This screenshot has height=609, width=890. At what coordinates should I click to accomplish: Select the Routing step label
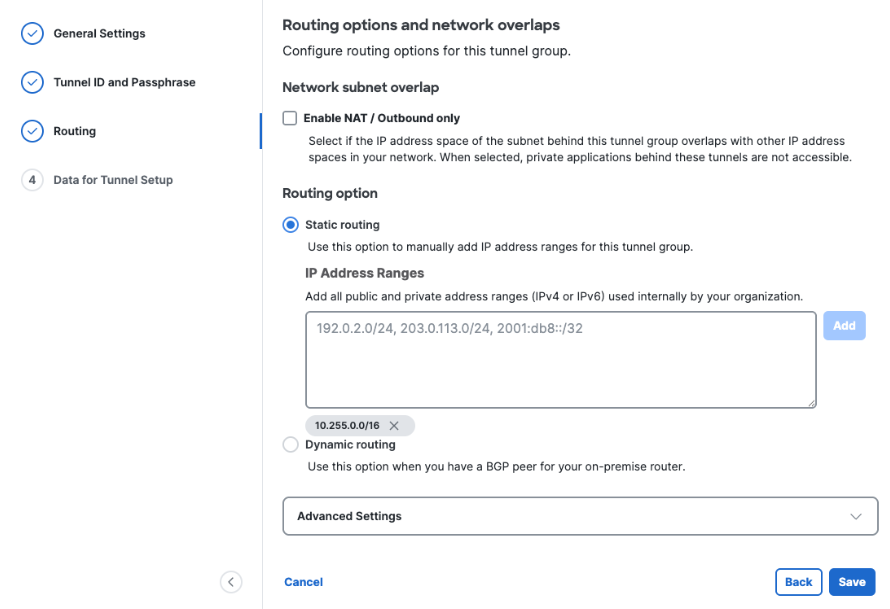coord(74,131)
